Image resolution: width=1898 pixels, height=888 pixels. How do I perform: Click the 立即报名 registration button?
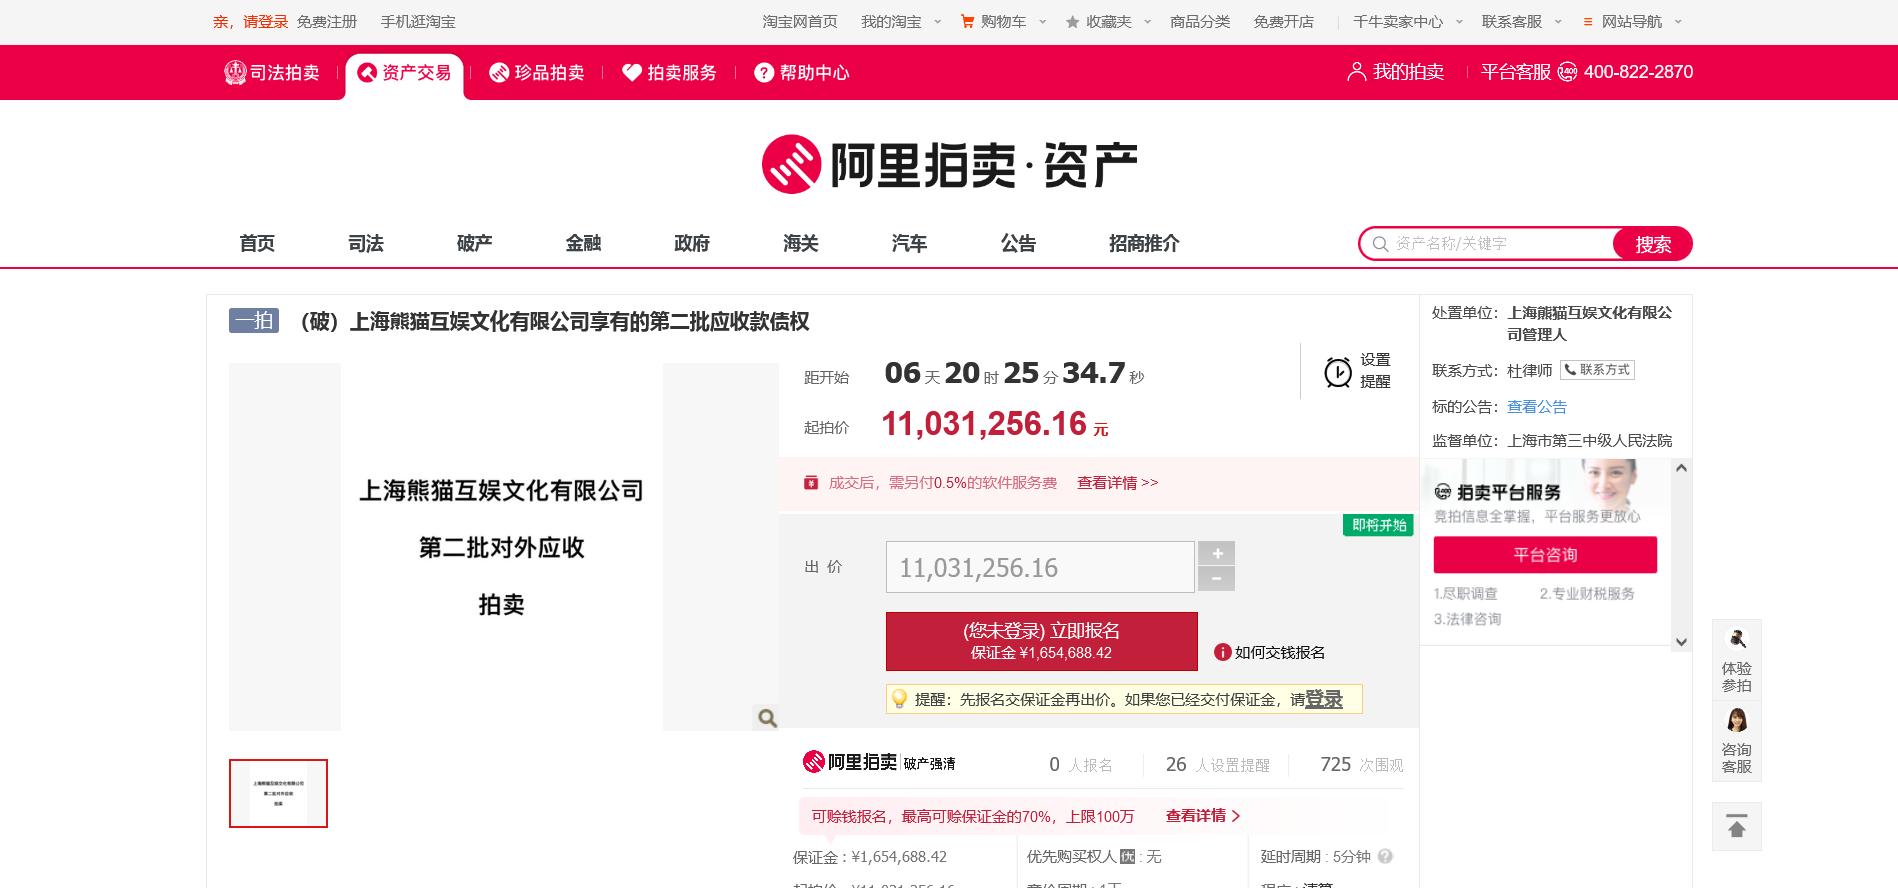click(1041, 641)
